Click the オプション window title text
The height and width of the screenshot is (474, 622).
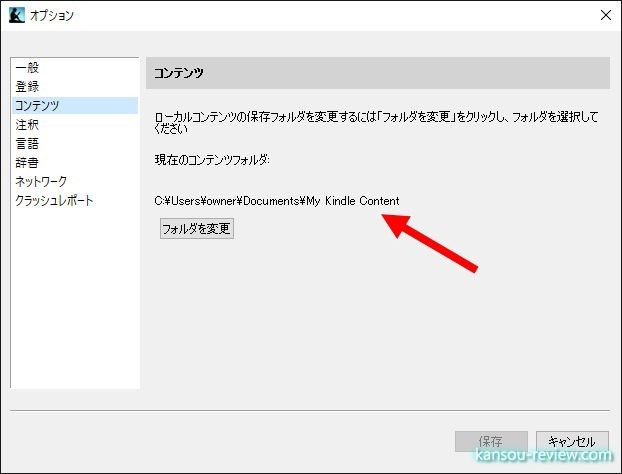[52, 15]
